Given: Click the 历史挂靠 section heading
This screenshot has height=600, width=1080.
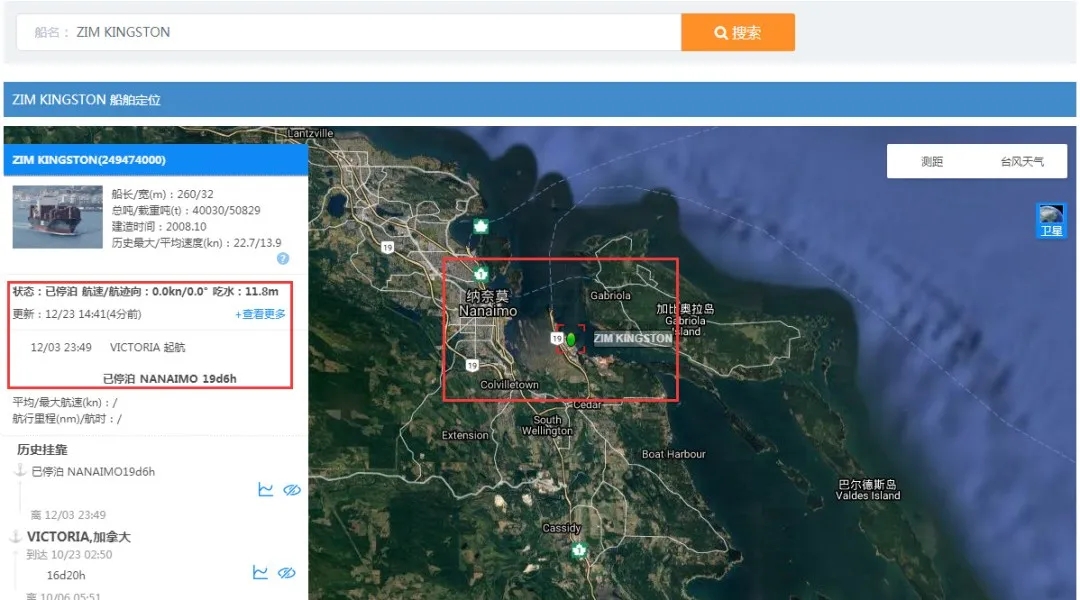Looking at the screenshot, I should pyautogui.click(x=42, y=450).
